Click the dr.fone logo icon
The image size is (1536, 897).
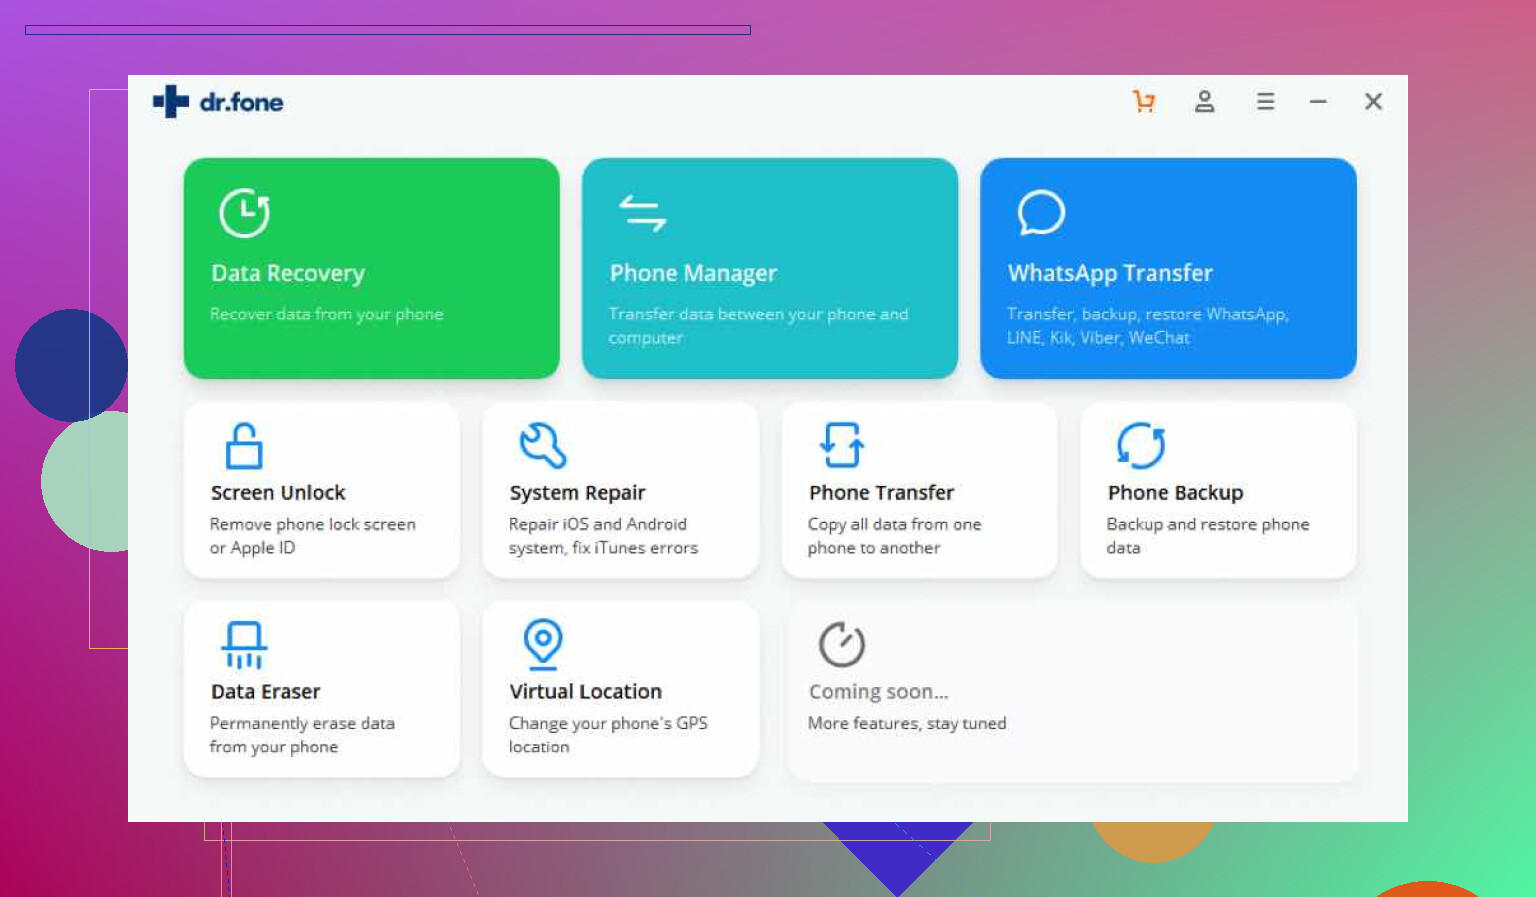pos(171,101)
